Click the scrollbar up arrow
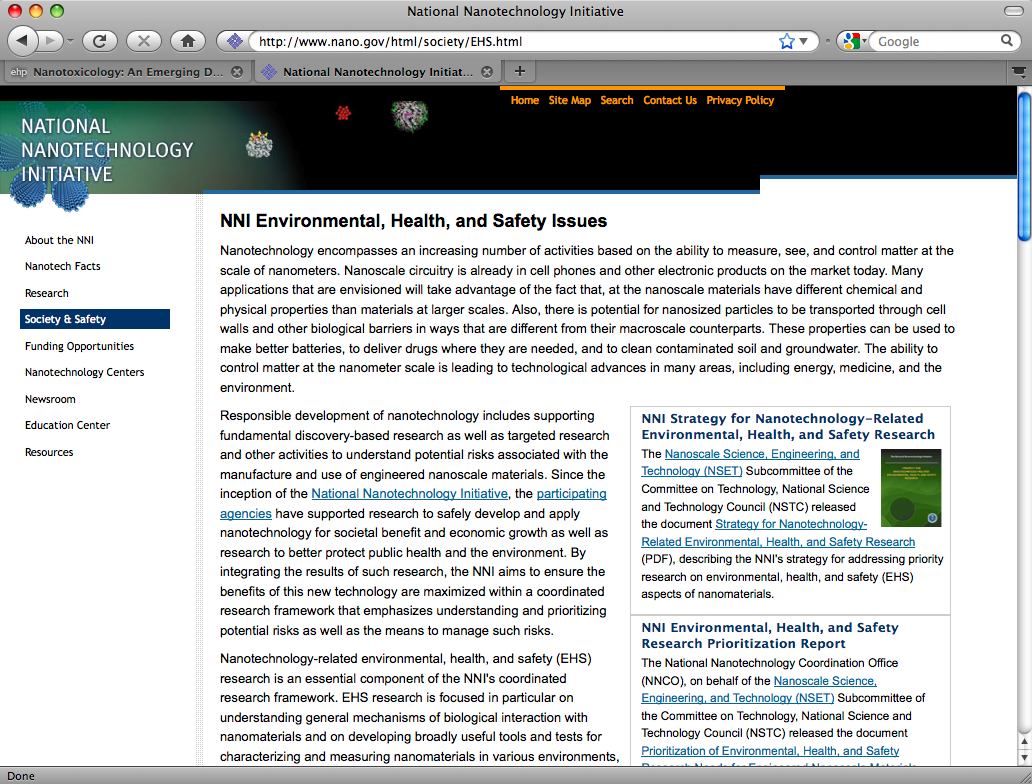Image resolution: width=1032 pixels, height=784 pixels. [1024, 741]
